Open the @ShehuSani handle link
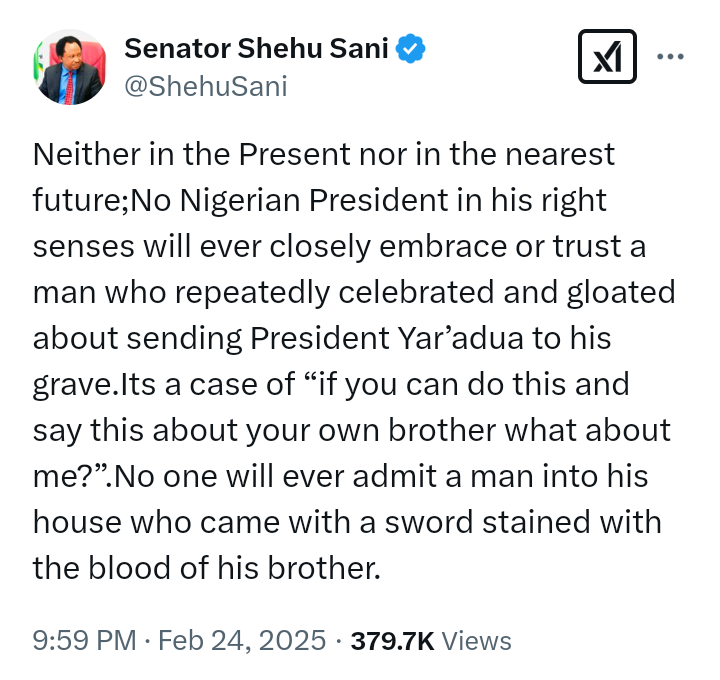The image size is (720, 680). coord(206,86)
